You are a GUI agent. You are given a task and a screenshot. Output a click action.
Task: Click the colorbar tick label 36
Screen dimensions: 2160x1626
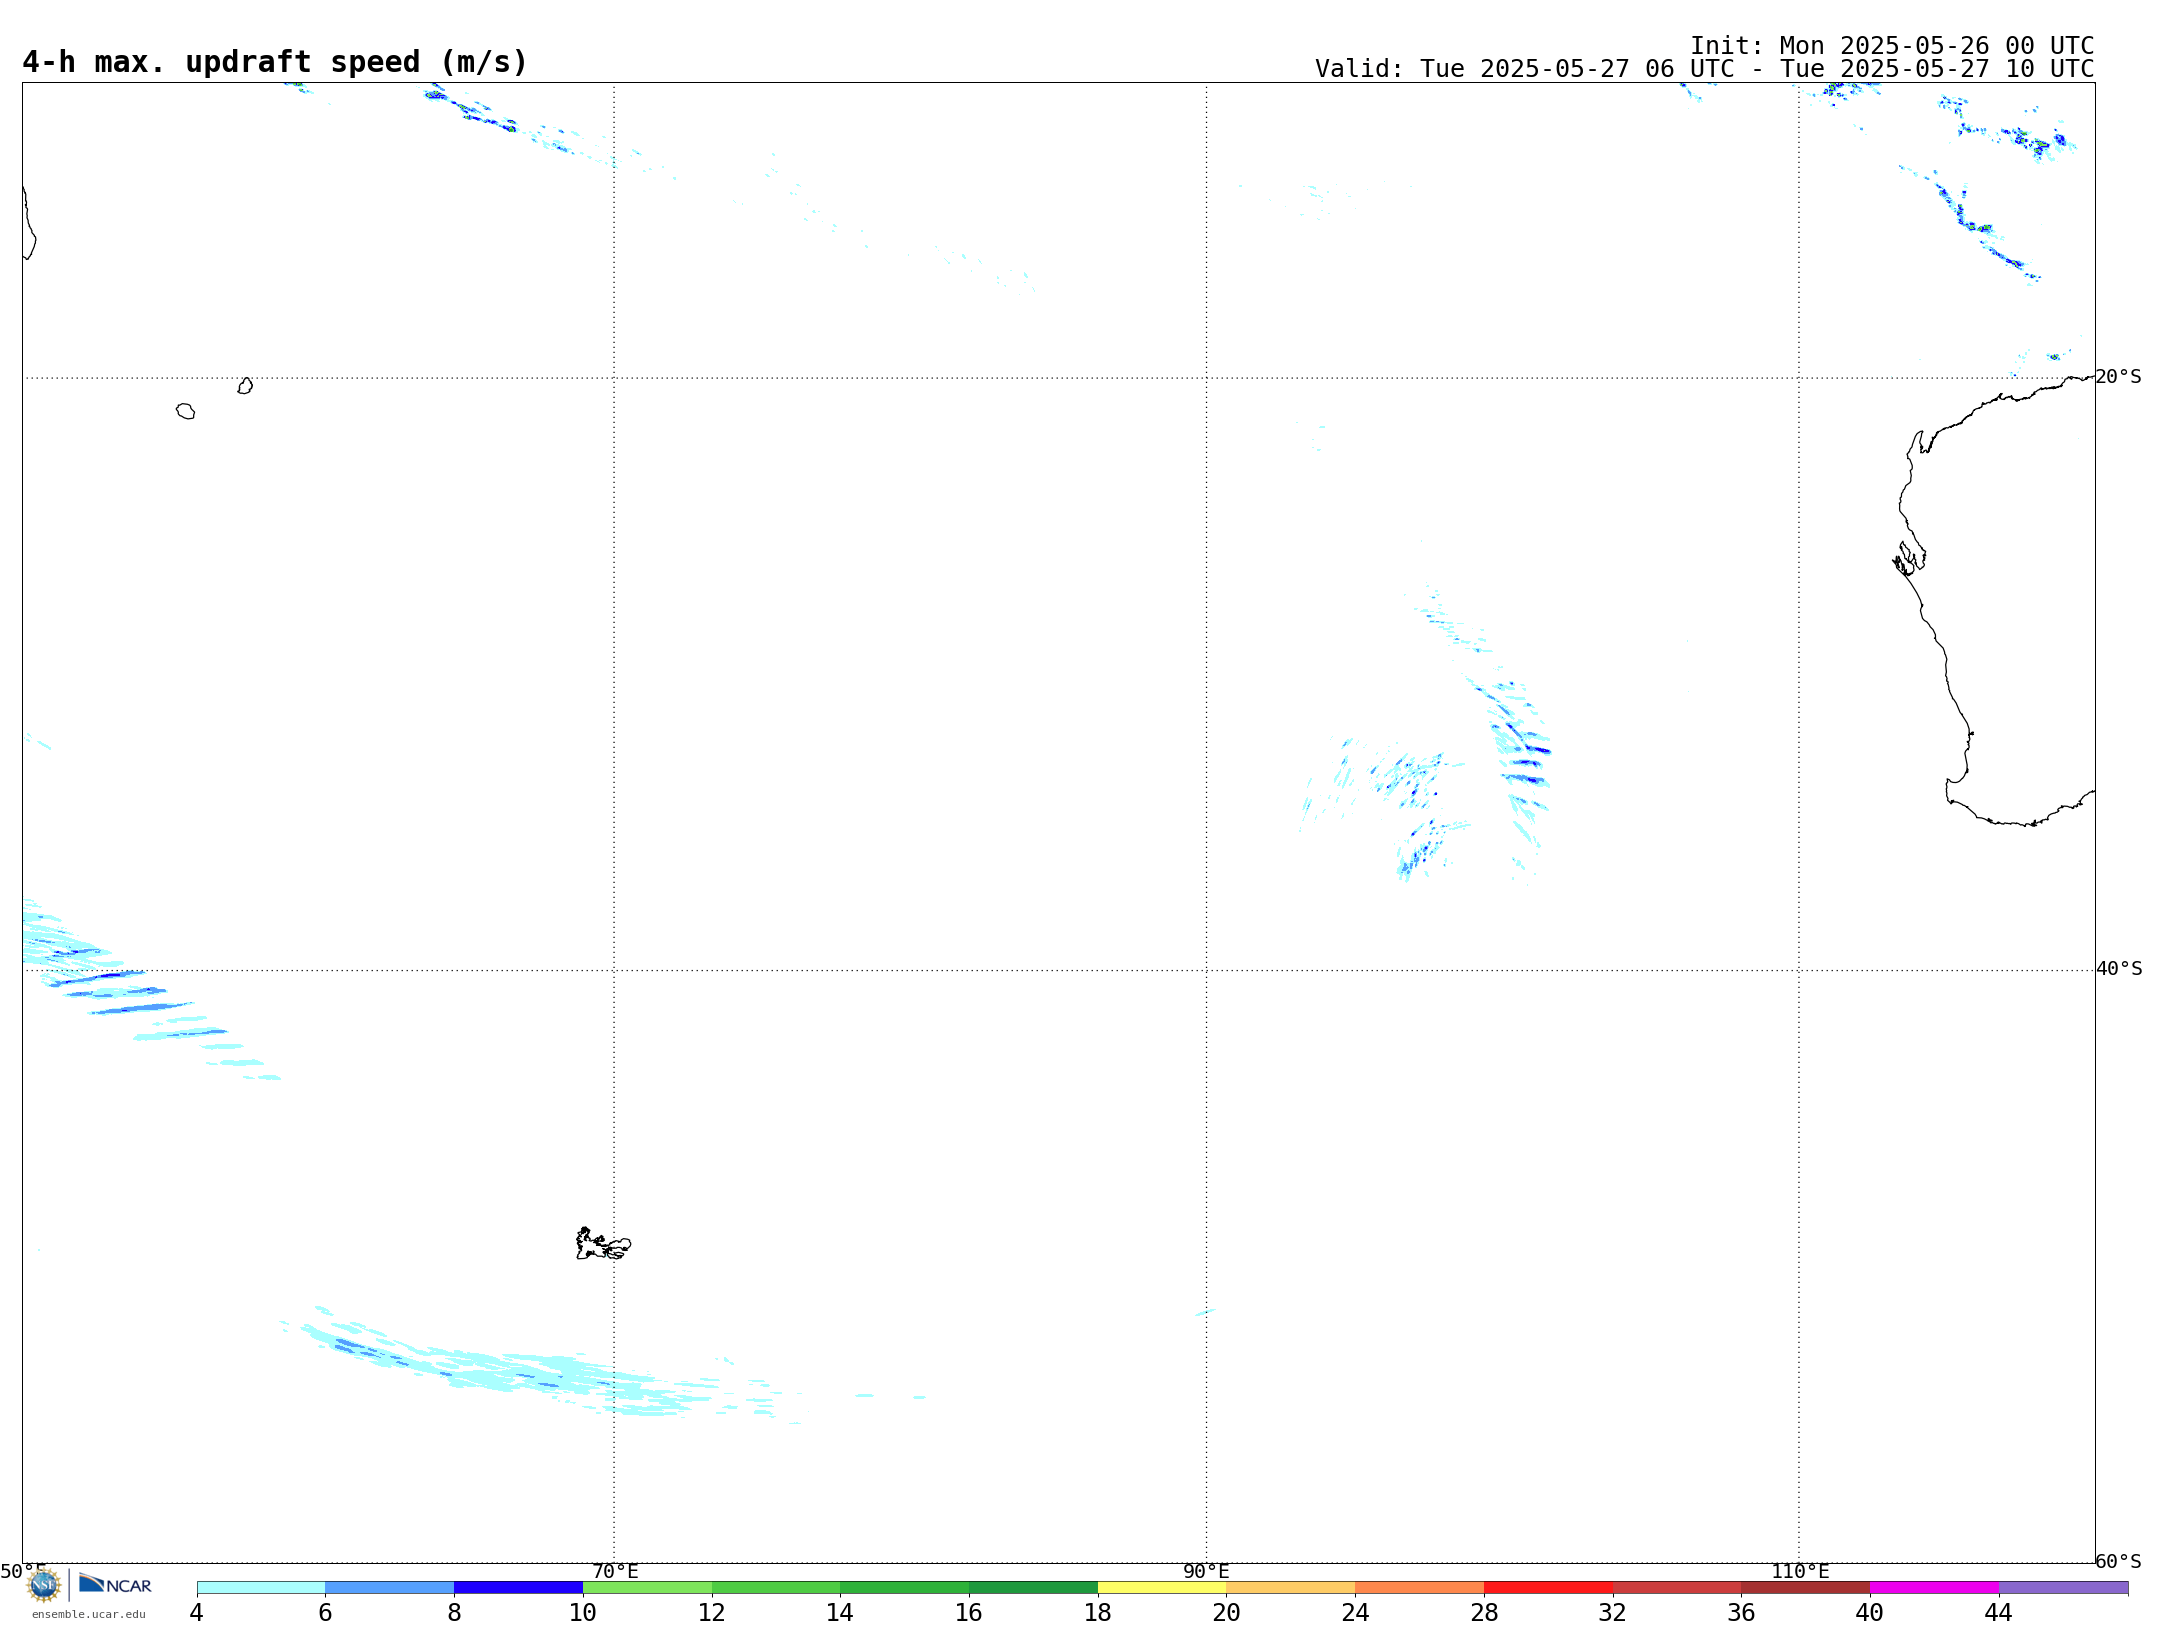coord(1741,1613)
